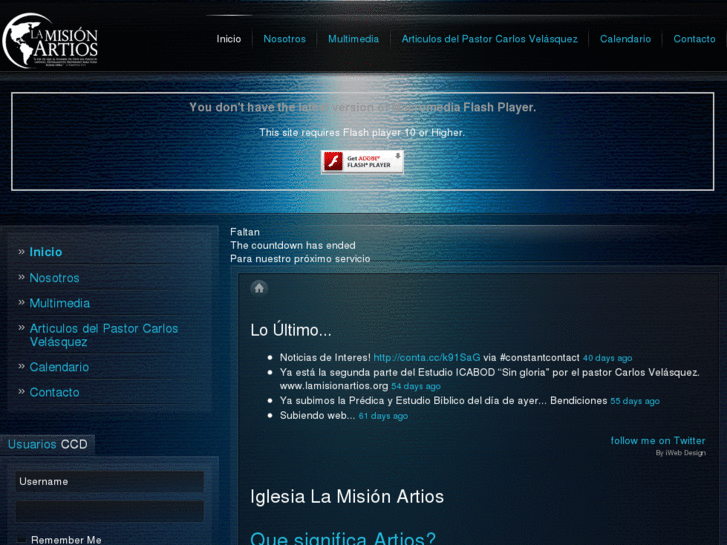Click the Usuarios CCD module title
Image resolution: width=727 pixels, height=545 pixels.
point(48,444)
